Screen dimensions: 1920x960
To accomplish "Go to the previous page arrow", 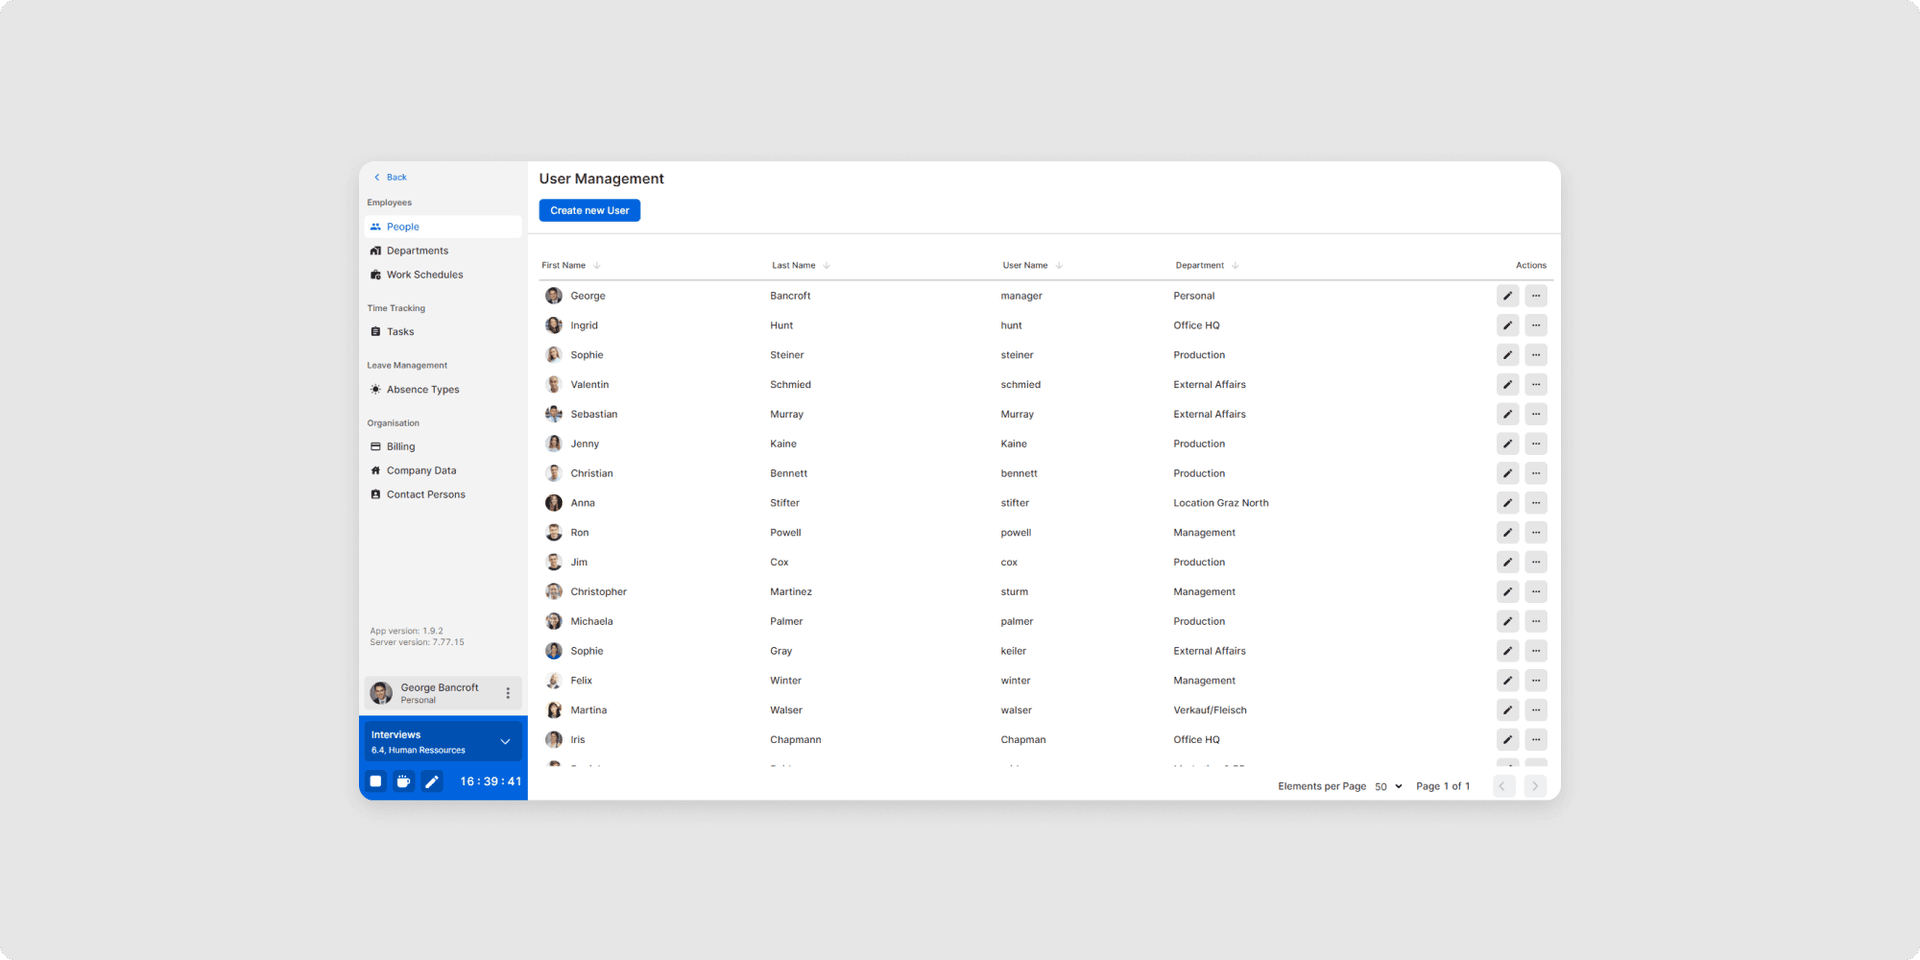I will pos(1502,786).
